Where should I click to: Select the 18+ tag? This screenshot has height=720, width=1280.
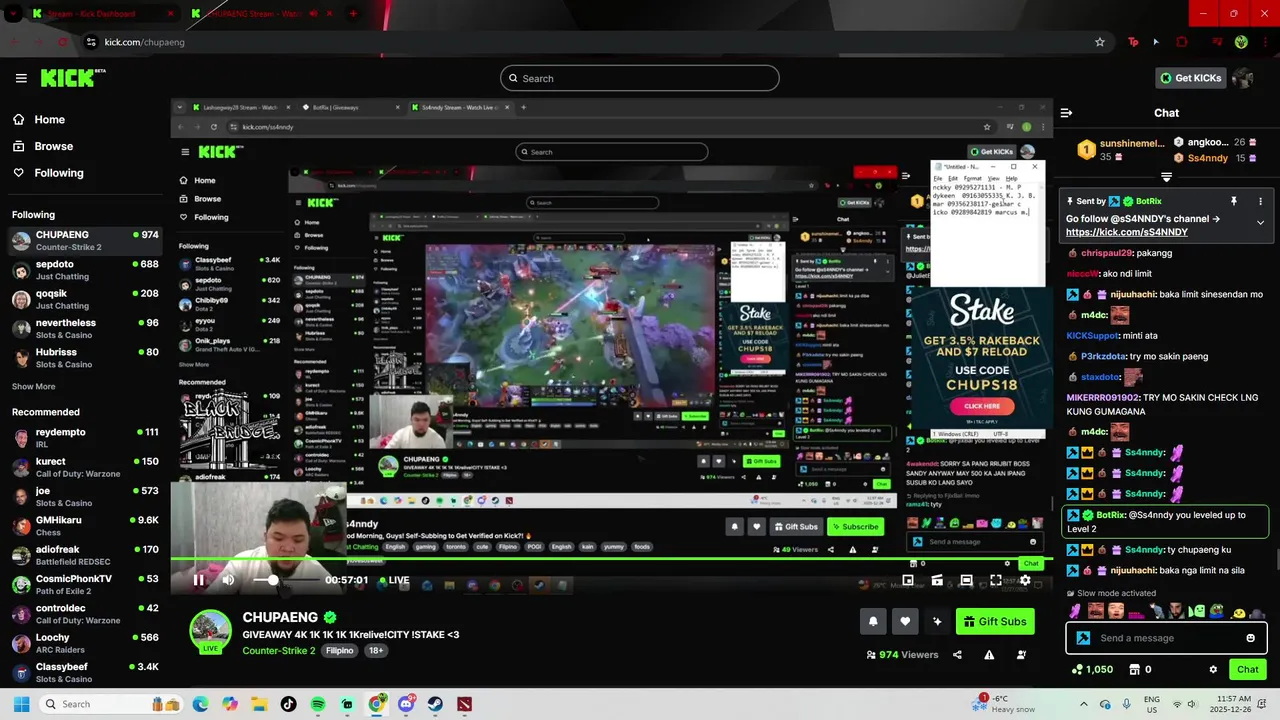coord(376,650)
